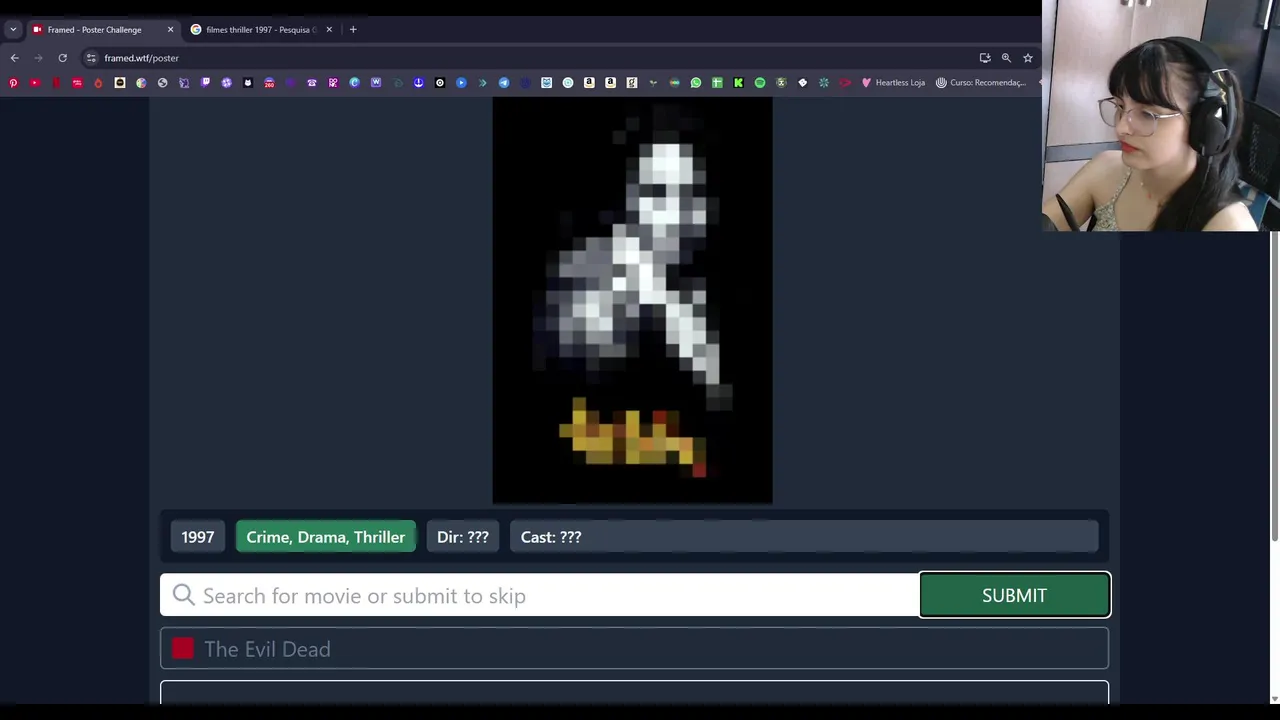Image resolution: width=1280 pixels, height=720 pixels.
Task: Click the red square beside The Evil Dead
Action: (x=182, y=649)
